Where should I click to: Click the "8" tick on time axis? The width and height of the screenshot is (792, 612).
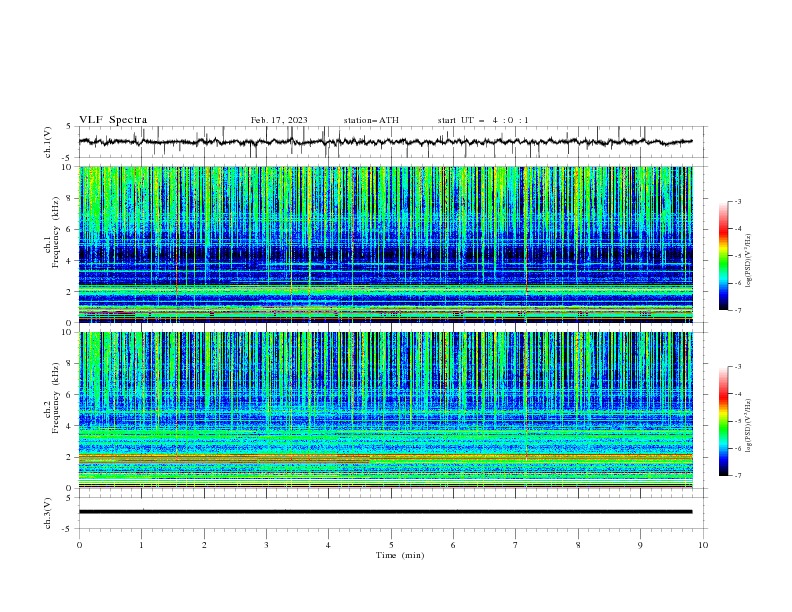[x=578, y=545]
